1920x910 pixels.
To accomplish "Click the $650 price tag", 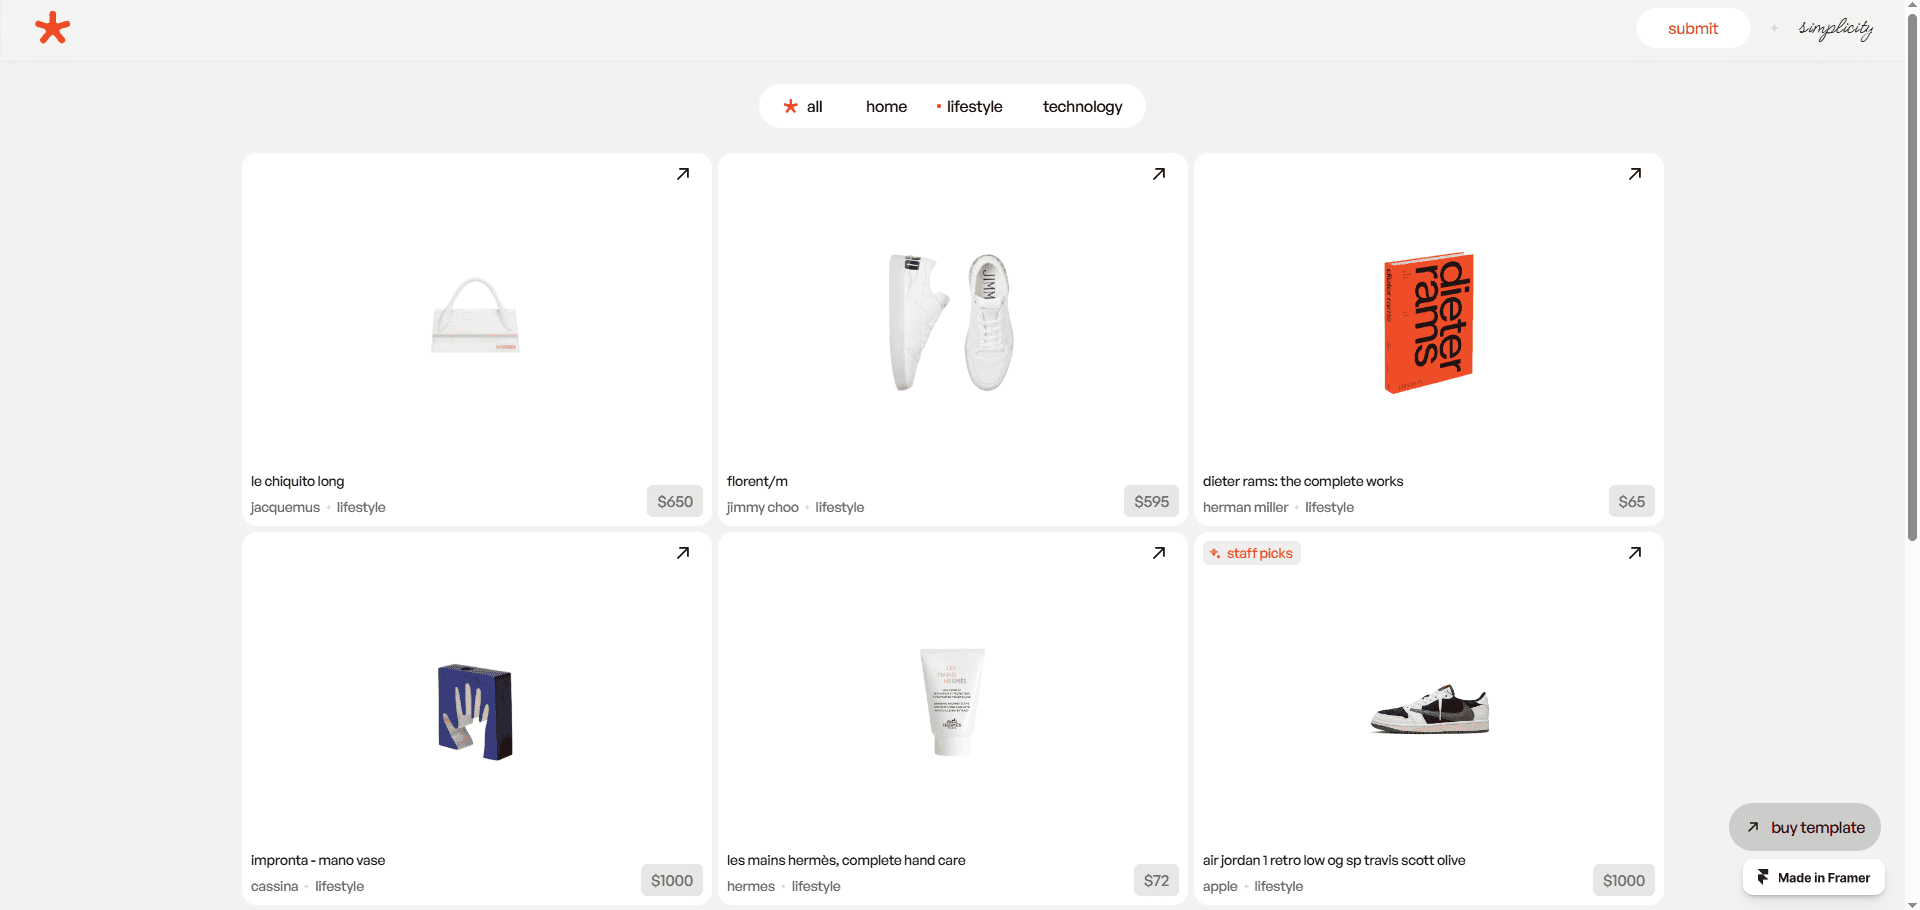I will (675, 501).
